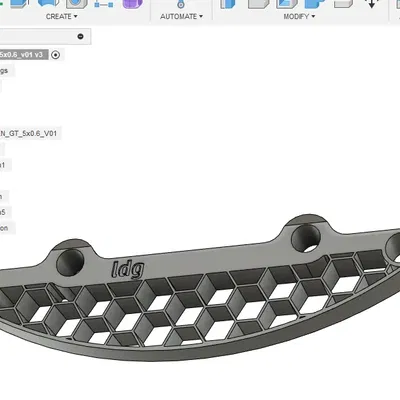400x400 pixels.
Task: Select the engraved 'ldg' text on the model
Action: (x=128, y=269)
